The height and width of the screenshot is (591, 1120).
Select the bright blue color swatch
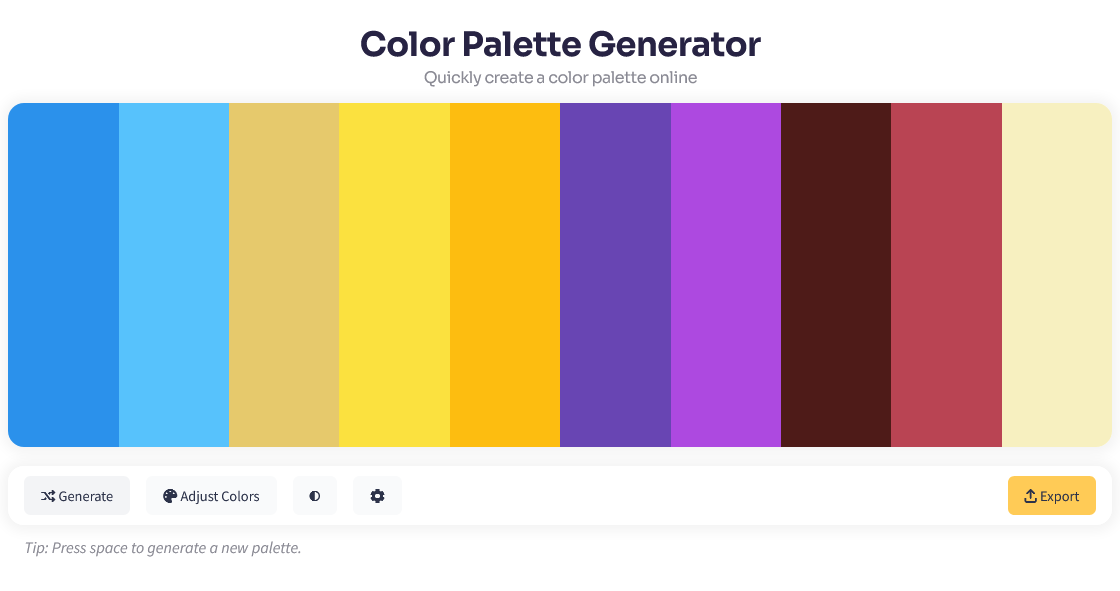[64, 275]
